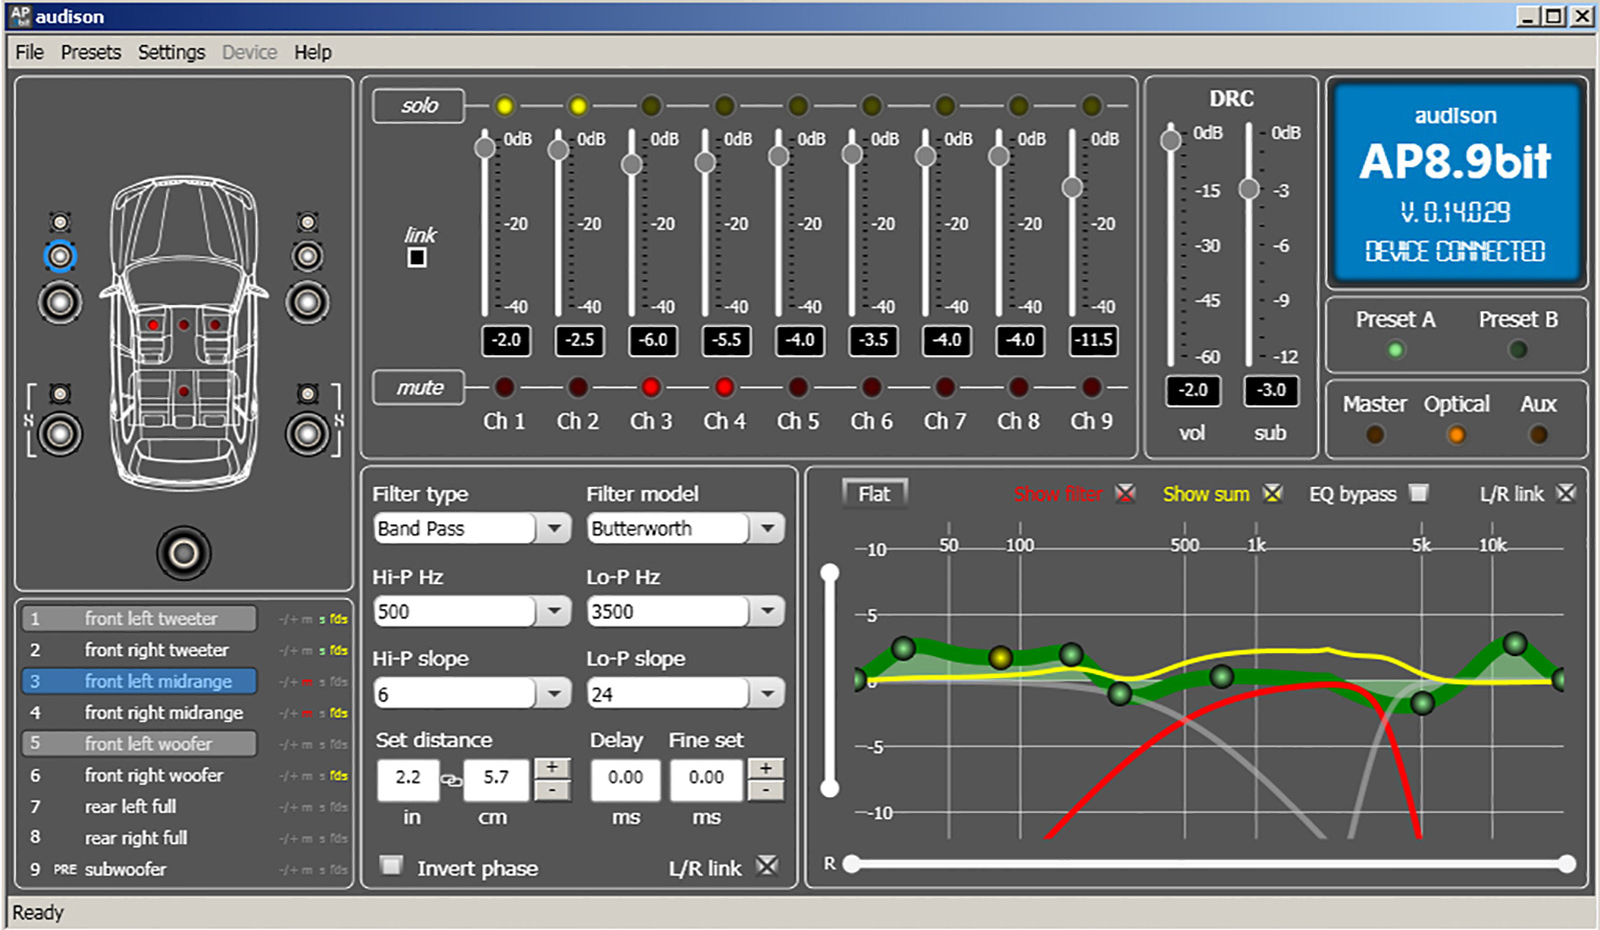The width and height of the screenshot is (1600, 930).
Task: Click the DRC vol slider handle
Action: tap(1170, 140)
